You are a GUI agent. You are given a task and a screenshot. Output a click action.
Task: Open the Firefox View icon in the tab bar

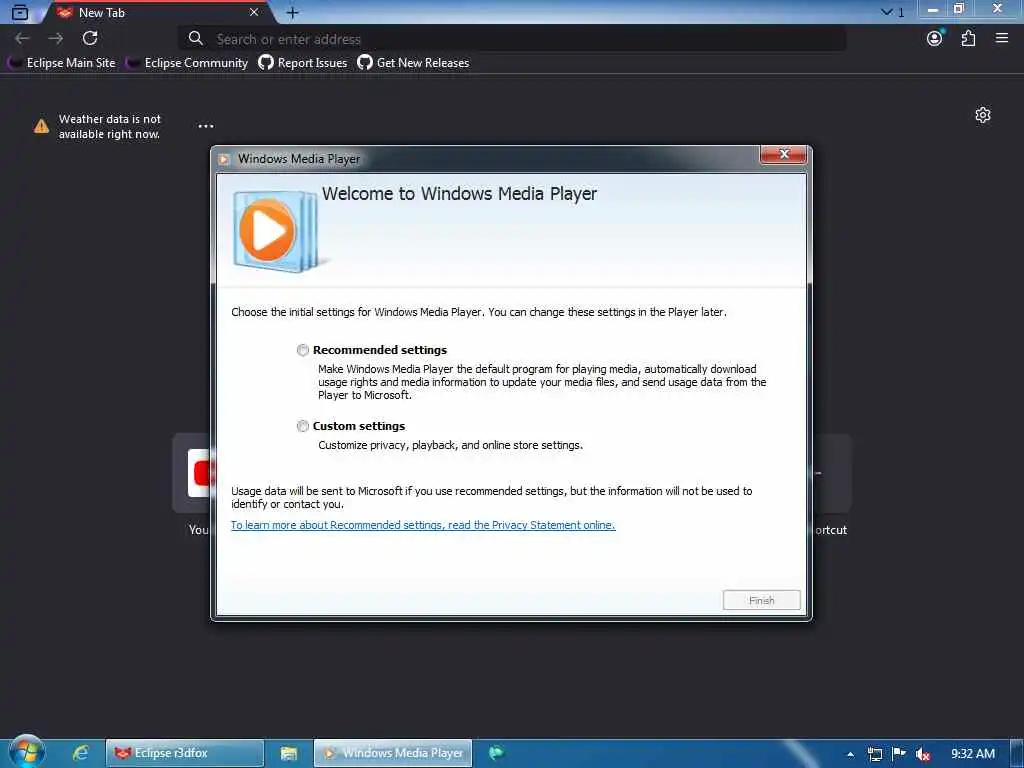click(20, 12)
